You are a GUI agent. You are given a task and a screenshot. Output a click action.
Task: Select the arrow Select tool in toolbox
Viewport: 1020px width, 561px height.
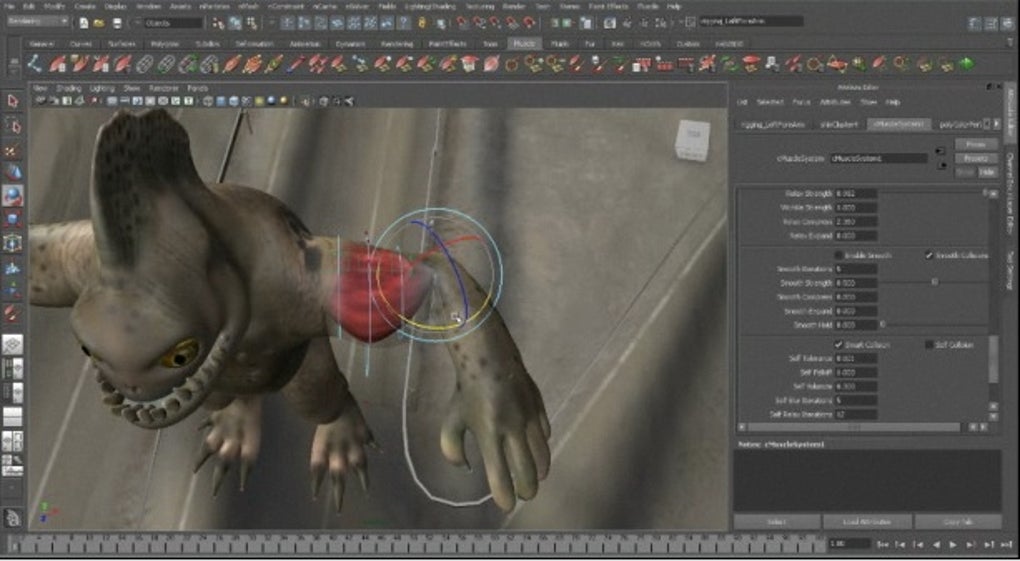pos(12,101)
